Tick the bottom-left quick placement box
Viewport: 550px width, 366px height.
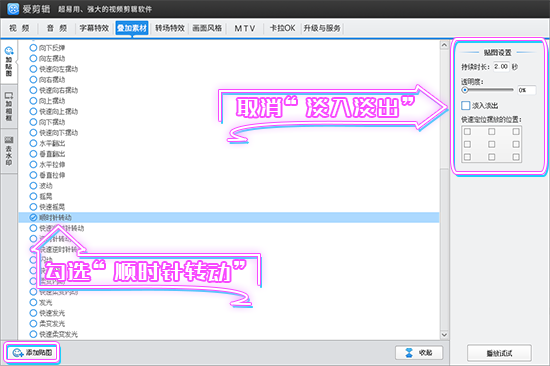467,157
